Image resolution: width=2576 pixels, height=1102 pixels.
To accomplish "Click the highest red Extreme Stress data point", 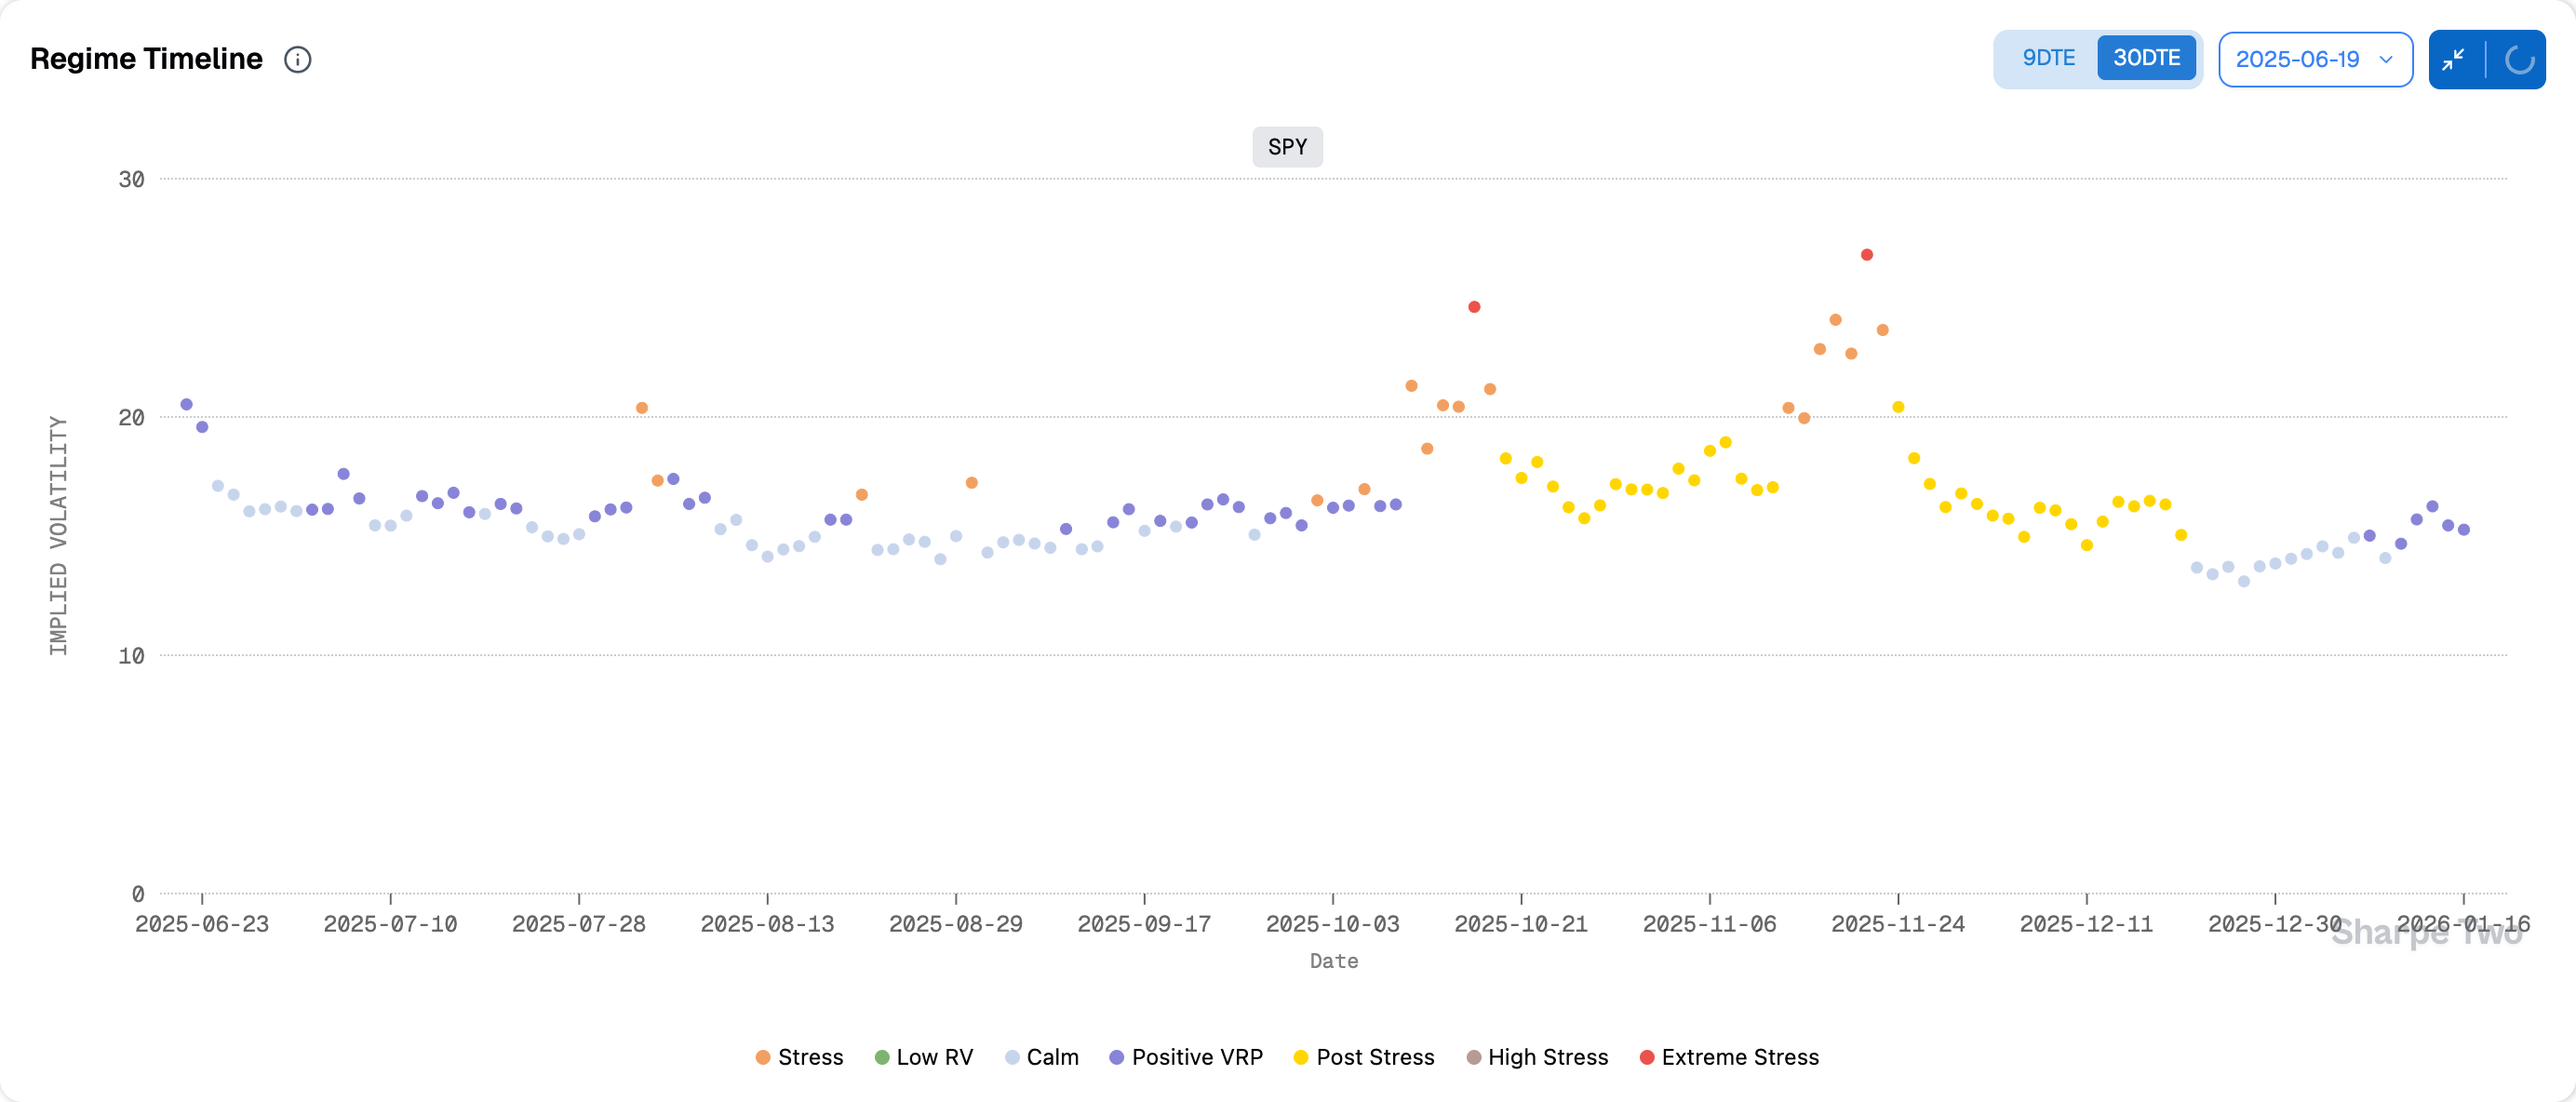I will click(1866, 255).
